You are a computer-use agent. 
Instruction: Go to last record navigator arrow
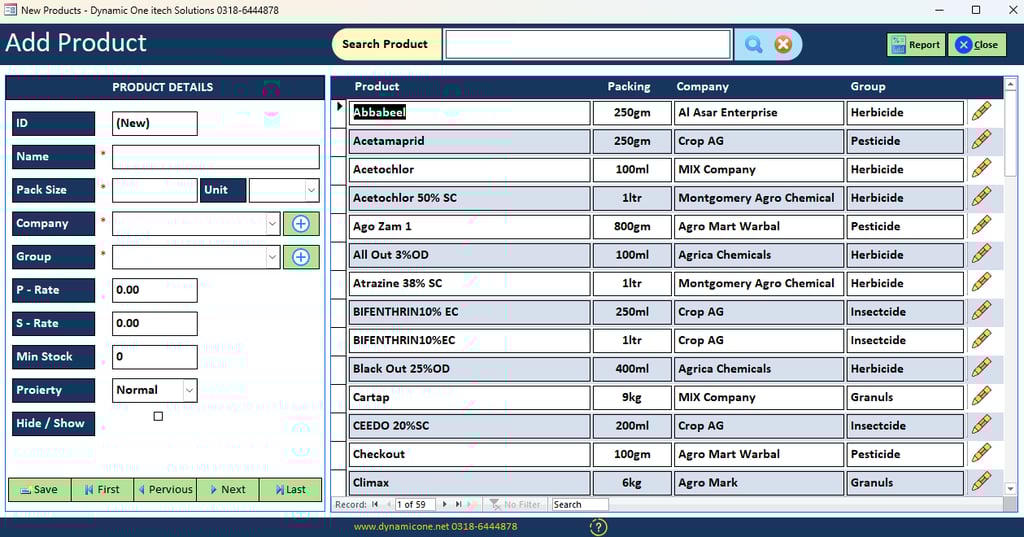[x=458, y=504]
